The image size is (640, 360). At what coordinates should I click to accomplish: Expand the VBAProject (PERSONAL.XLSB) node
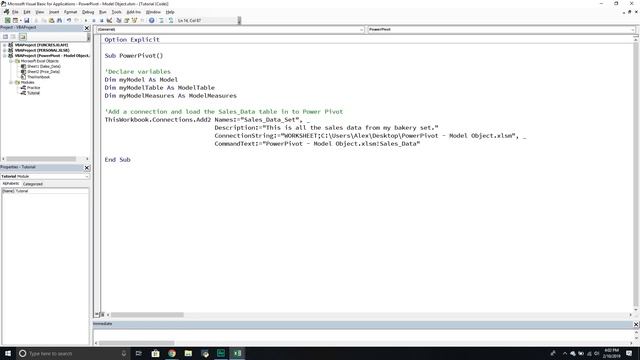tap(4, 50)
